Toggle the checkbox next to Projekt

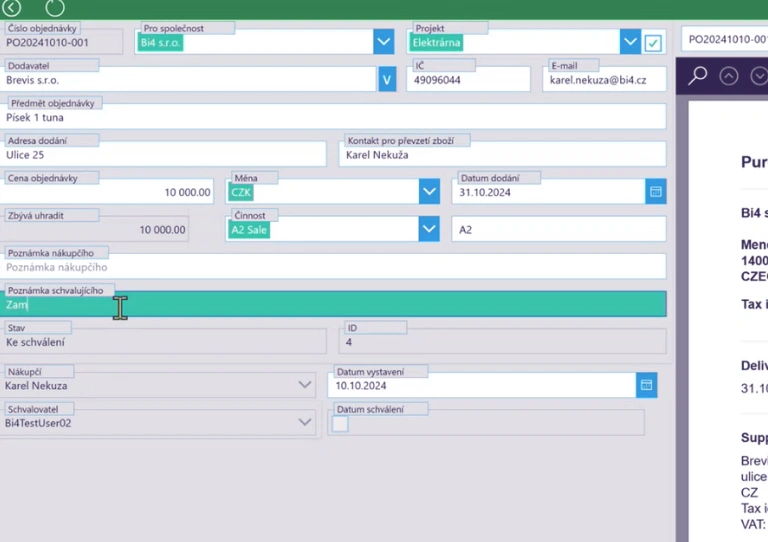(653, 43)
